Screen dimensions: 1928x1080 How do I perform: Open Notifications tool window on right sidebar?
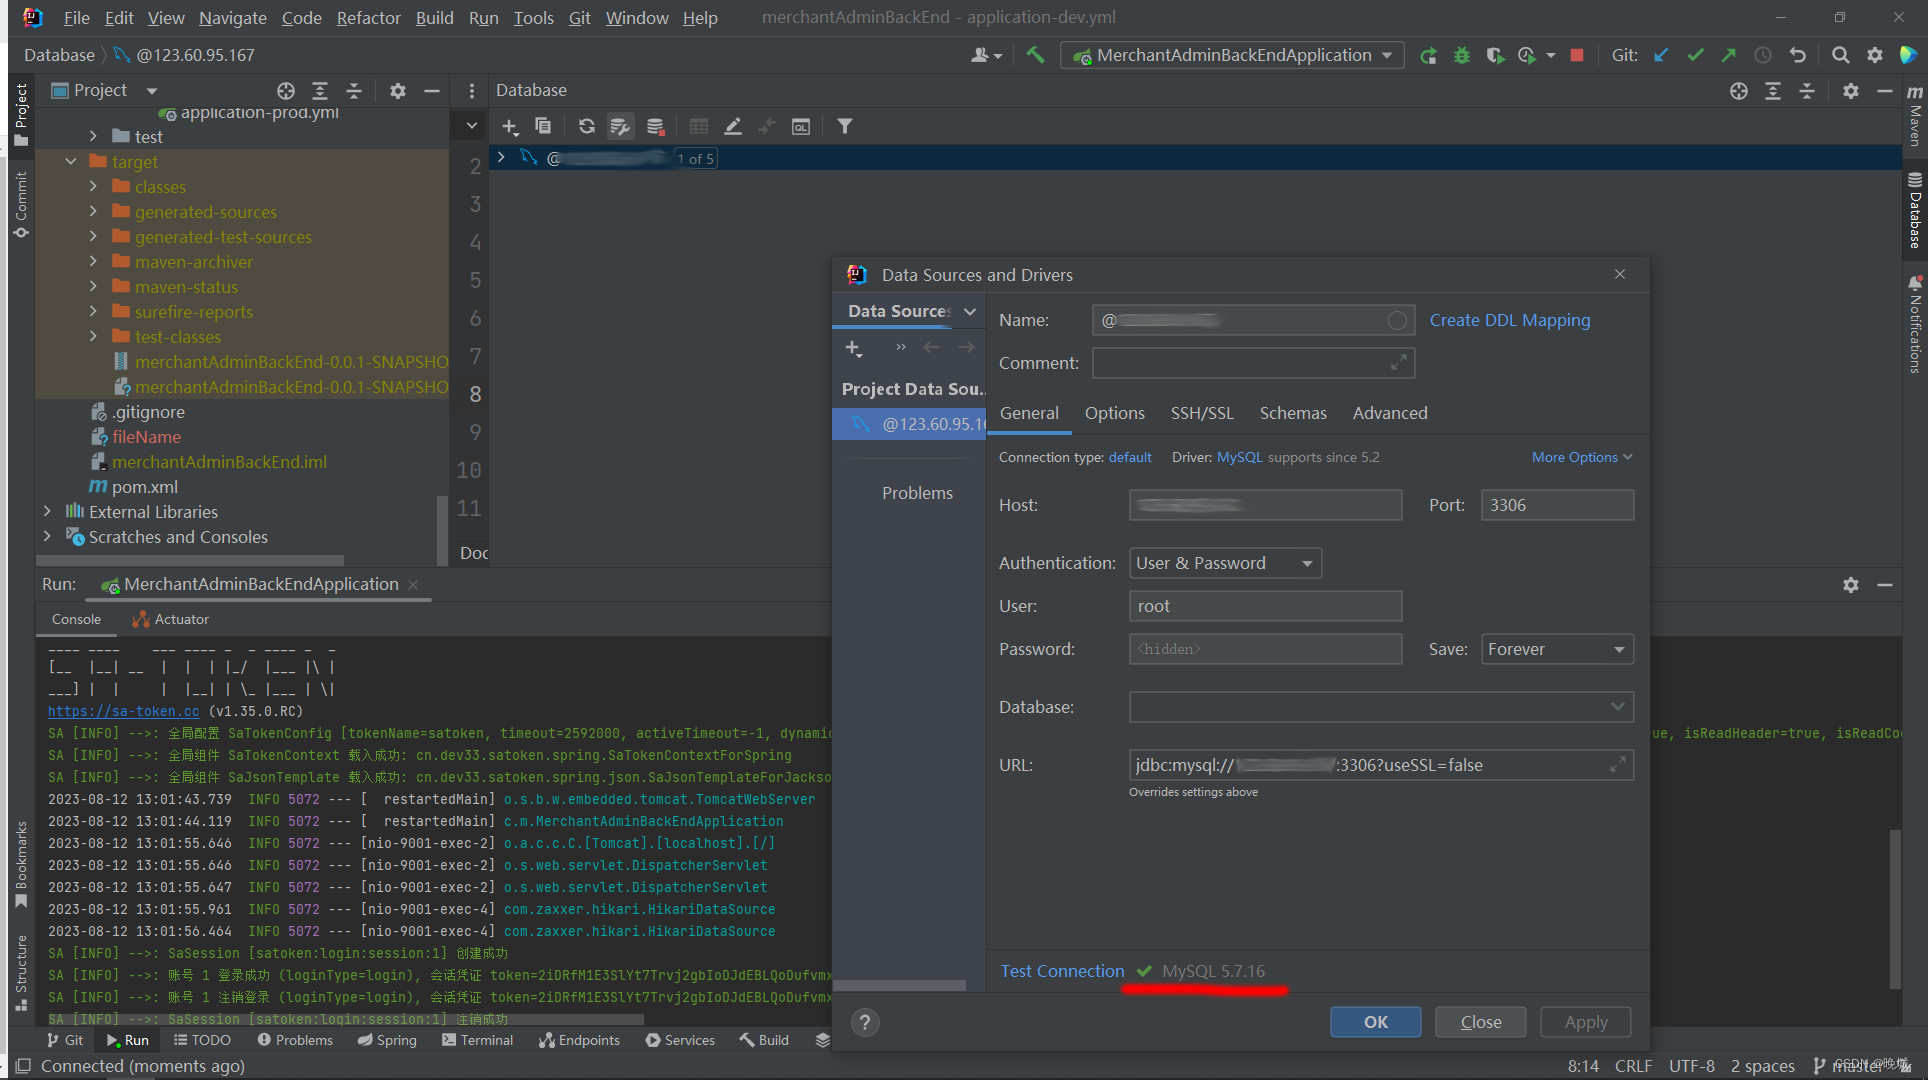(1915, 325)
